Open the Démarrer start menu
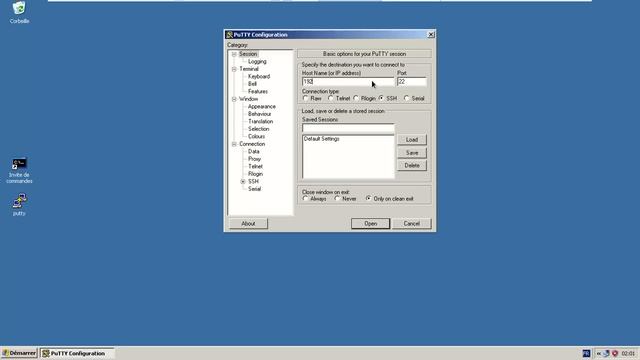 pos(19,353)
